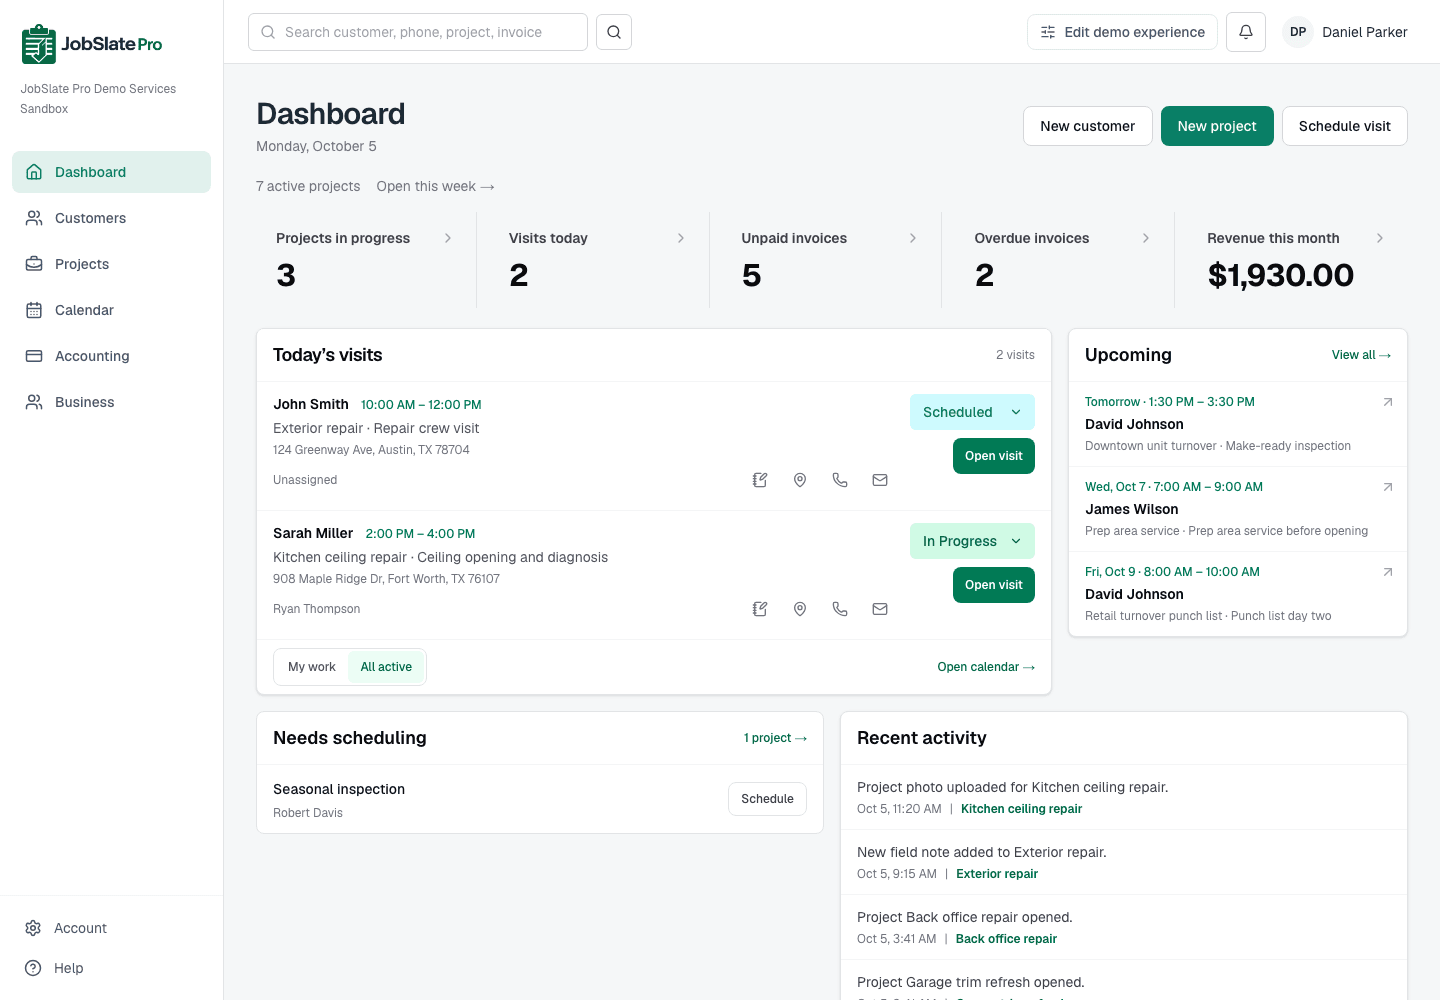Schedule the Seasonal inspection project
This screenshot has height=1000, width=1440.
[767, 799]
